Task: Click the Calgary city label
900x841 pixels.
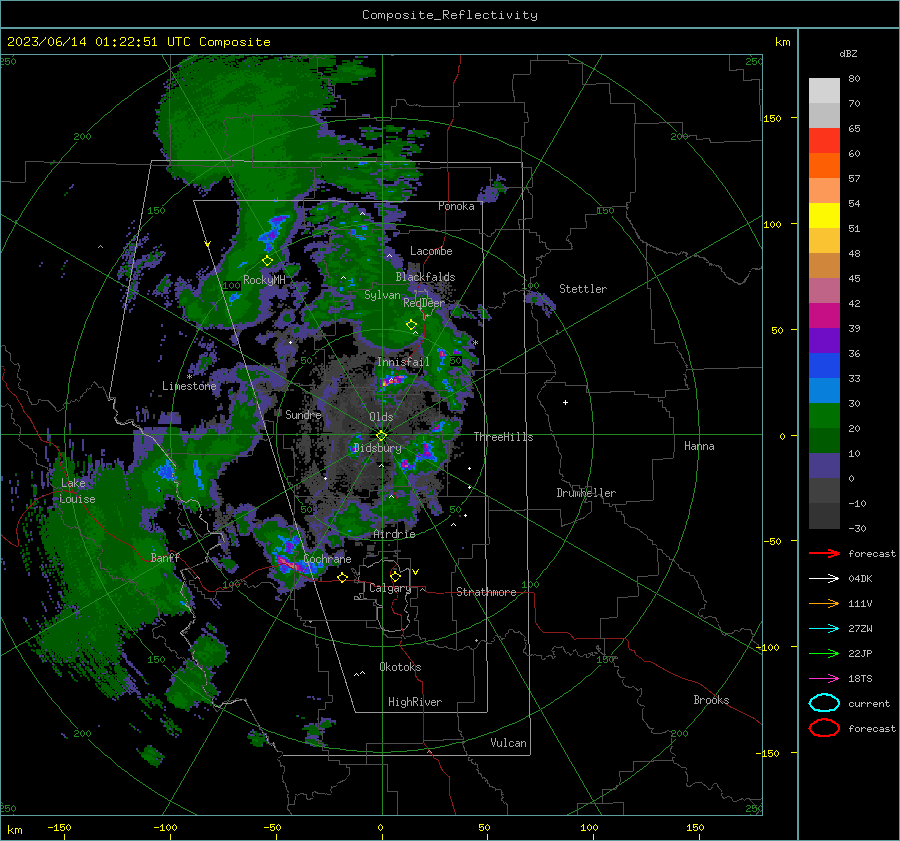Action: coord(390,588)
